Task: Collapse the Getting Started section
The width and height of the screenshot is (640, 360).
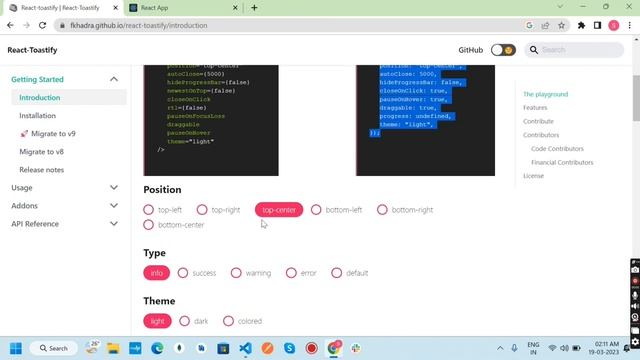Action: (x=114, y=79)
